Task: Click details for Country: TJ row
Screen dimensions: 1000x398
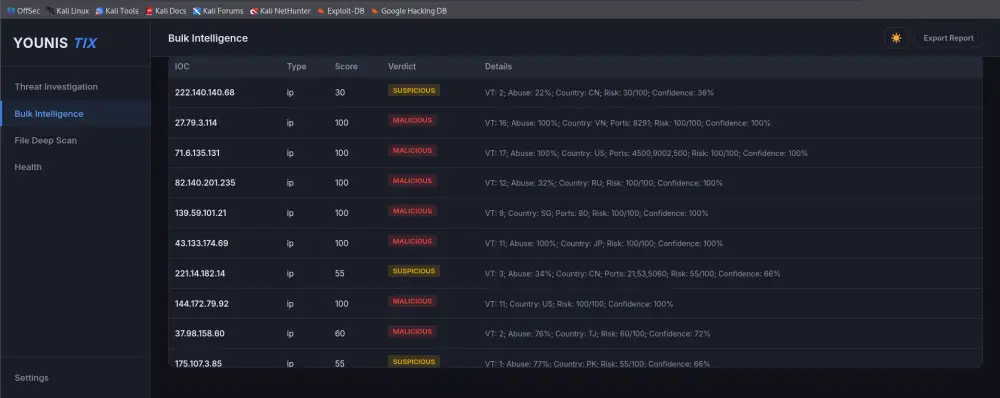Action: (x=598, y=334)
